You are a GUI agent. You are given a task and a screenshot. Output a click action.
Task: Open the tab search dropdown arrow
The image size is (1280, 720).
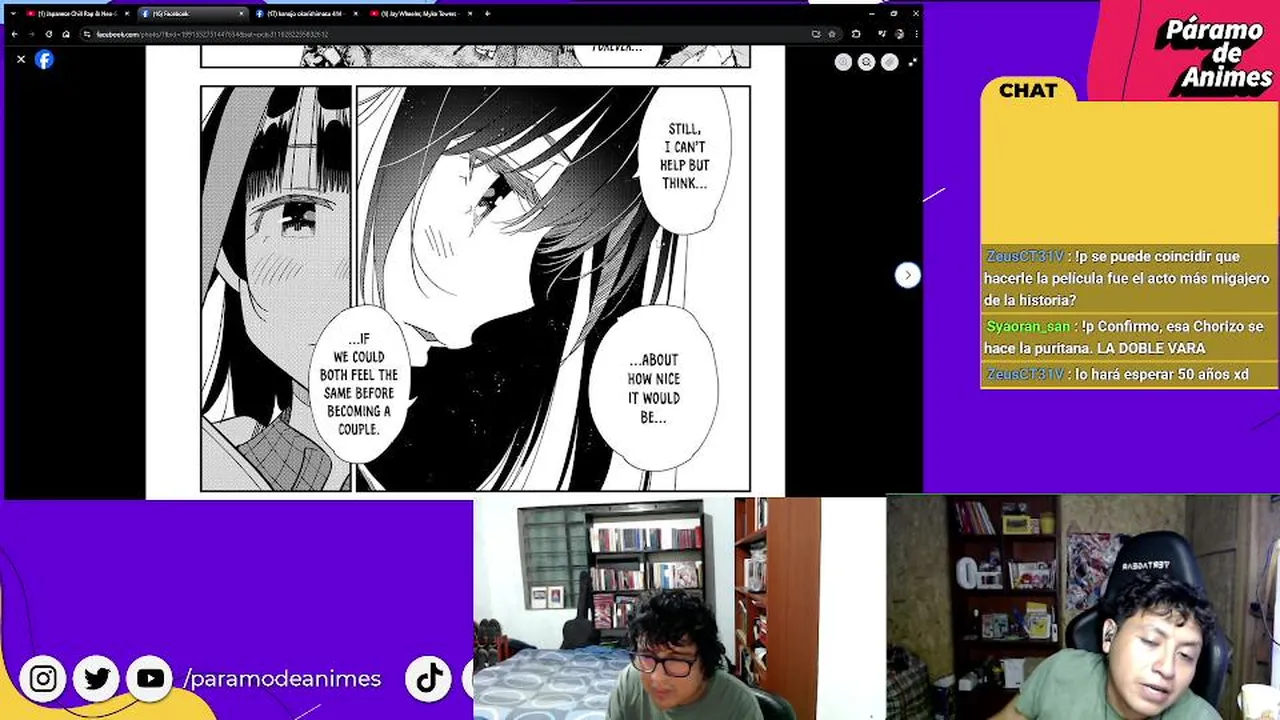click(13, 14)
